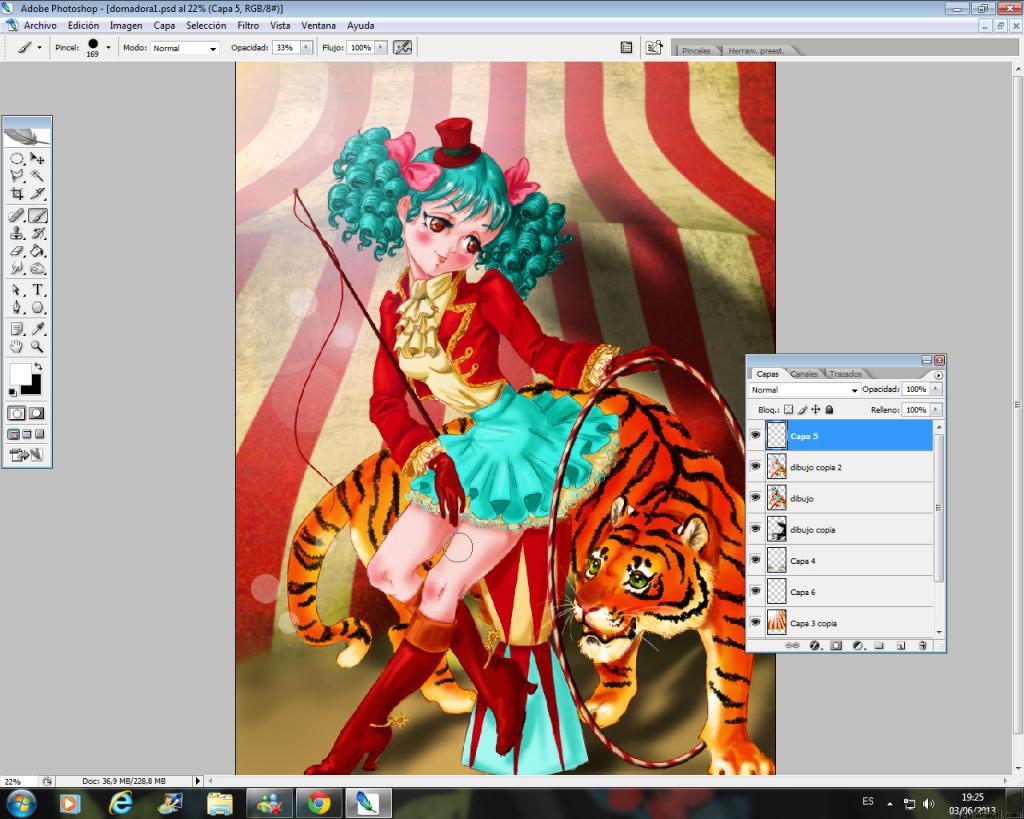Expand the Flujo slider arrow
The image size is (1024, 819).
[381, 48]
